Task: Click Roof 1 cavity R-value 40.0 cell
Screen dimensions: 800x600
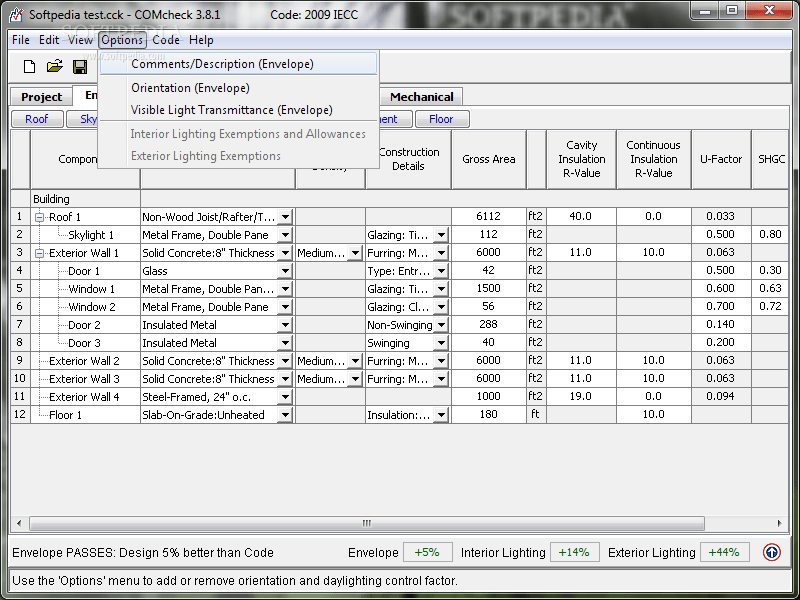Action: point(581,216)
